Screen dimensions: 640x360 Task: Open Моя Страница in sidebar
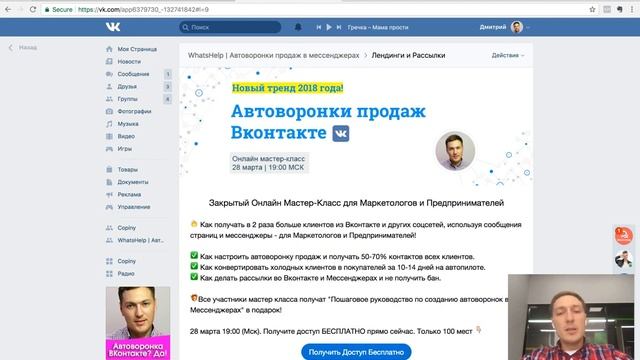pyautogui.click(x=137, y=49)
